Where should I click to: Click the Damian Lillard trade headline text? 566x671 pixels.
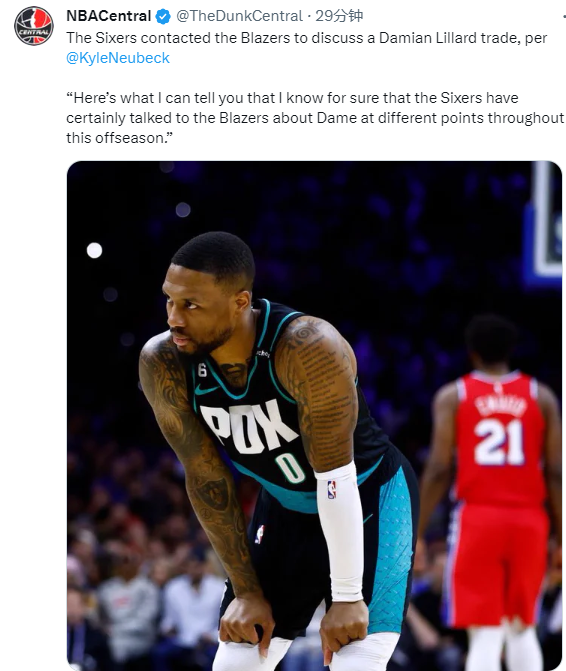[x=306, y=38]
